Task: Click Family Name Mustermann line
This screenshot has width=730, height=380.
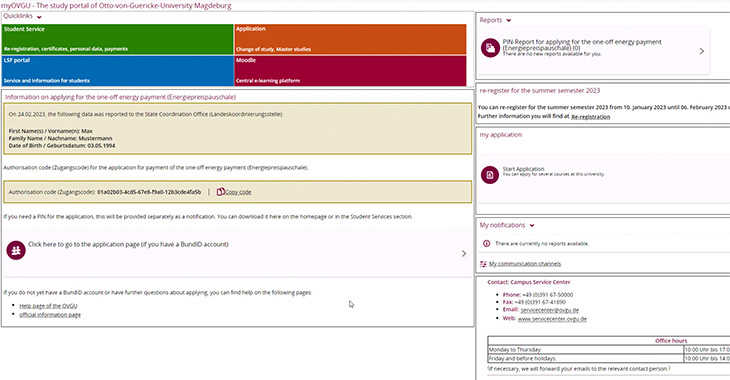Action: pyautogui.click(x=61, y=138)
